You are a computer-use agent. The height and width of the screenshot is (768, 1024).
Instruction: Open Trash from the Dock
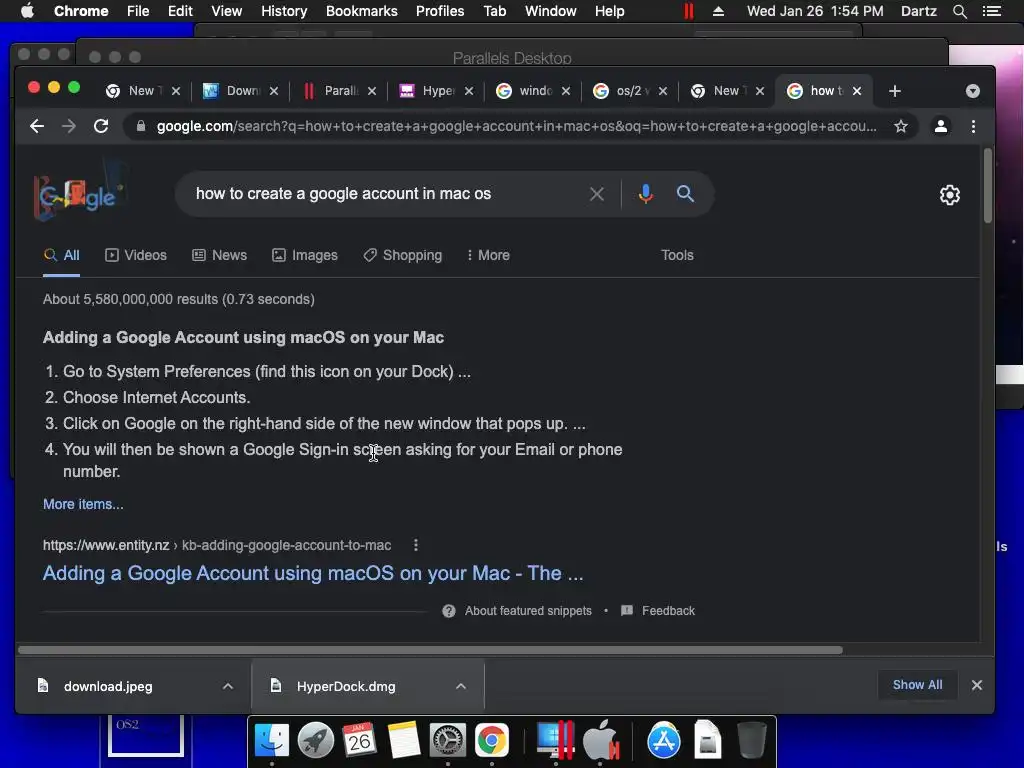click(x=752, y=741)
